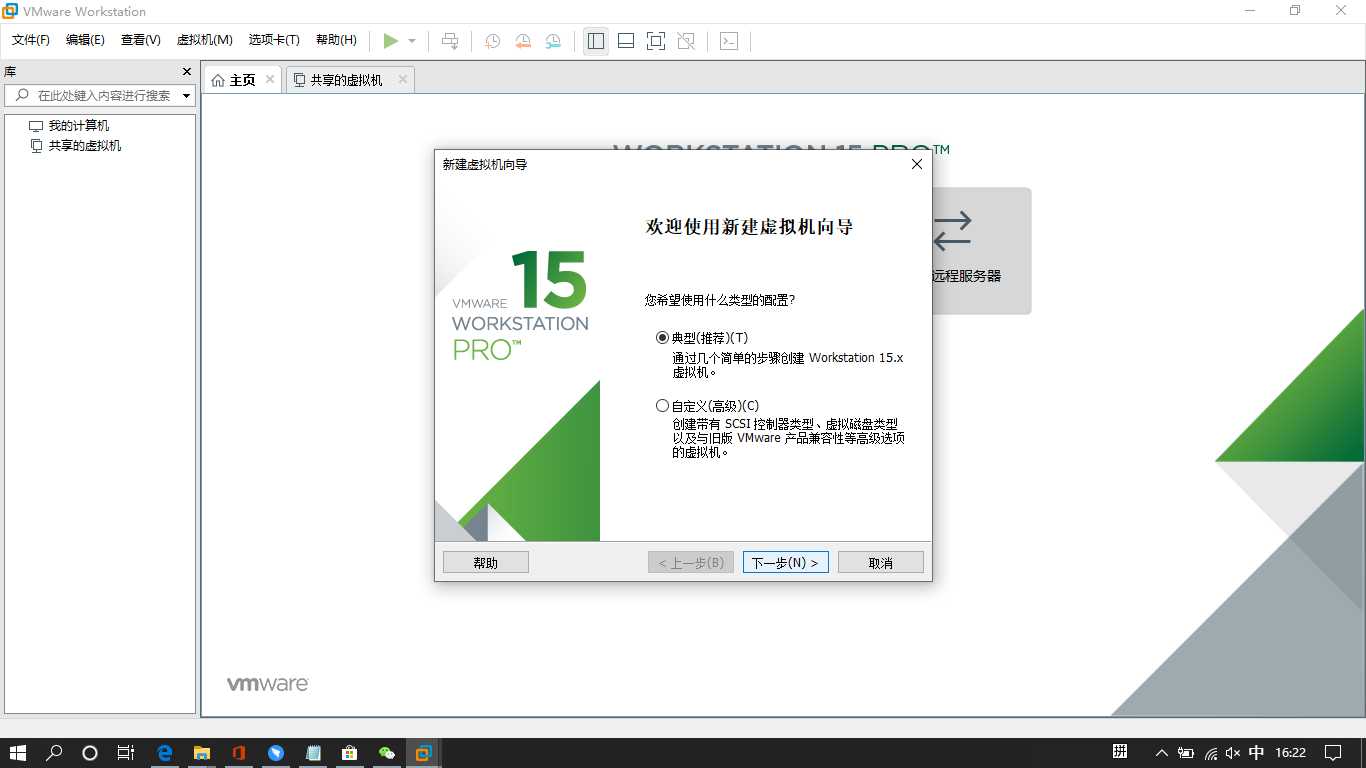The width and height of the screenshot is (1366, 768).
Task: Click the VMware Workstation taskbar icon
Action: pos(424,753)
